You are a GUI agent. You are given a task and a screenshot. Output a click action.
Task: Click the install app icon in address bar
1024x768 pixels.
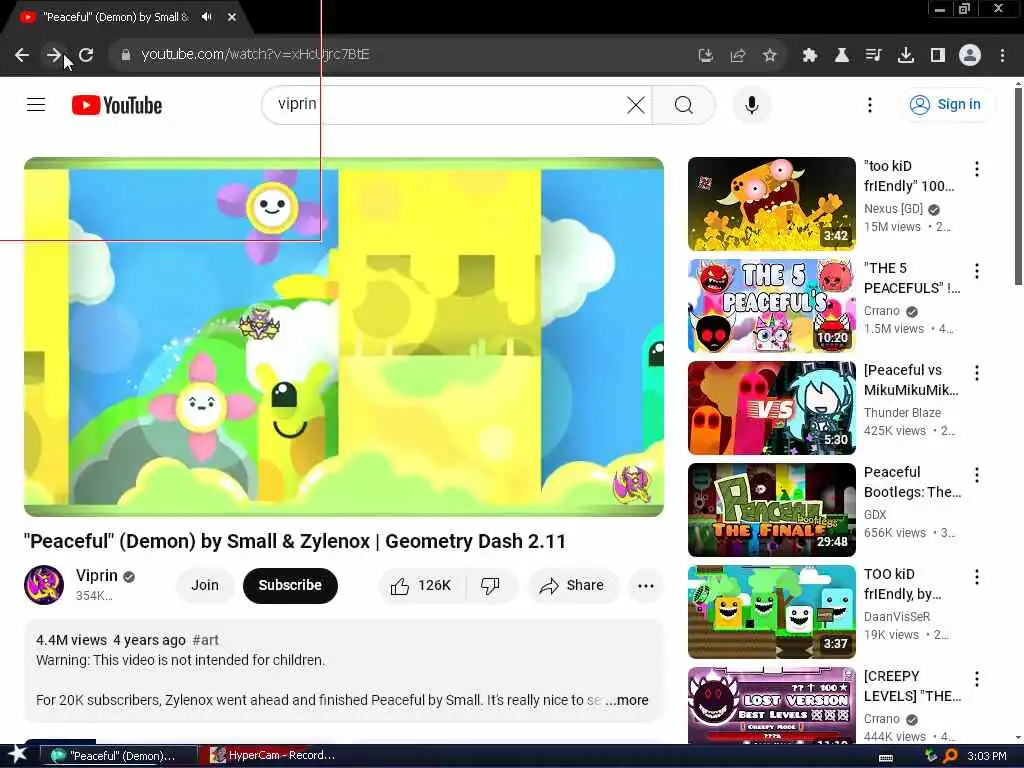705,56
